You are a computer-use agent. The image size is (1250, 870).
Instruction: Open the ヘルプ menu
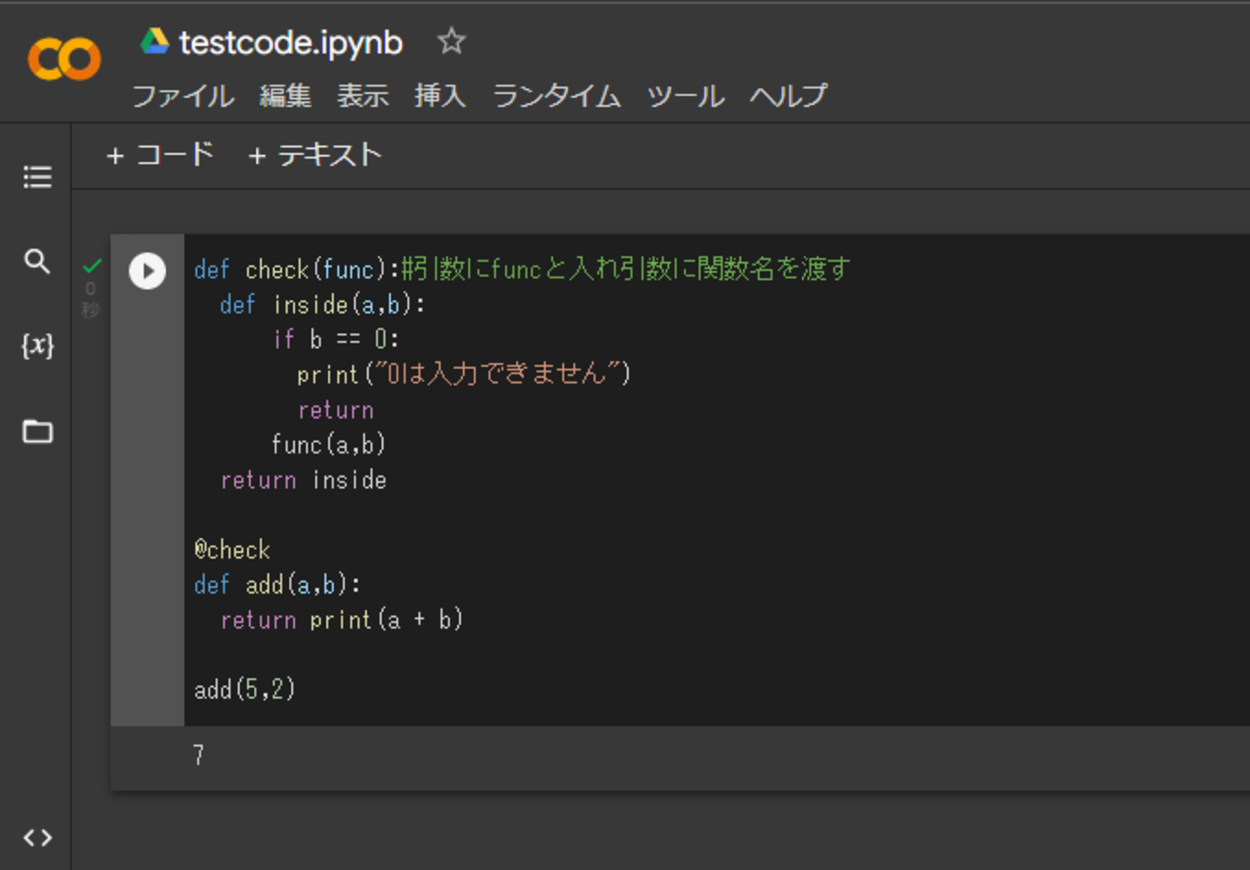tap(788, 96)
